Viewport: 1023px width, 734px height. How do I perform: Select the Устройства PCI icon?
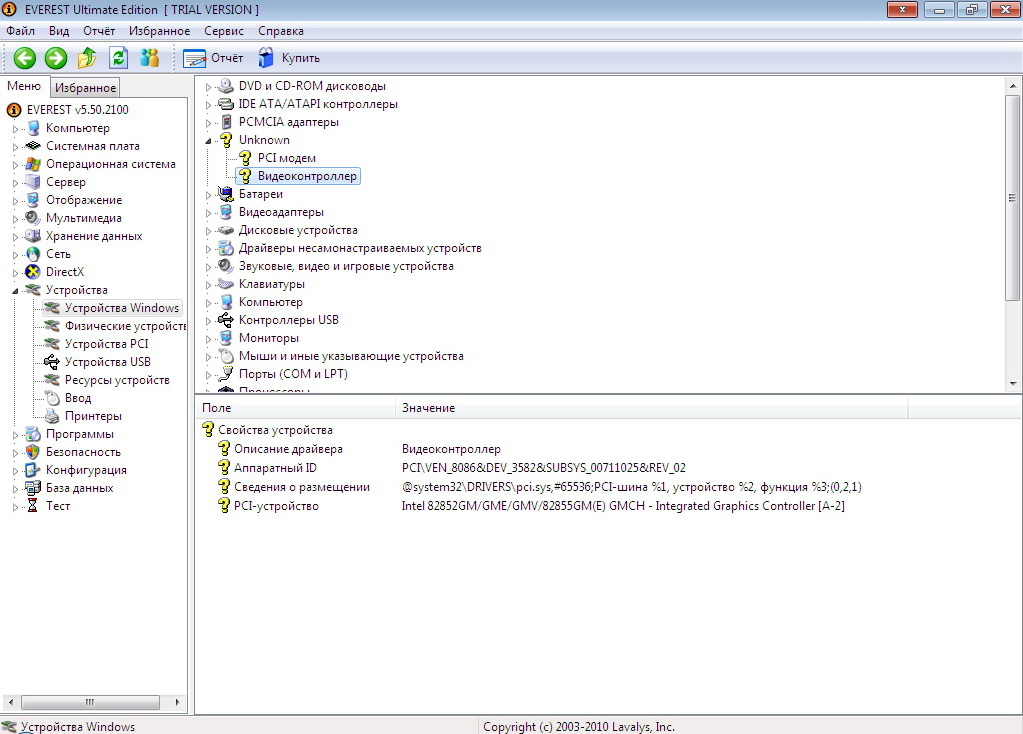click(52, 344)
